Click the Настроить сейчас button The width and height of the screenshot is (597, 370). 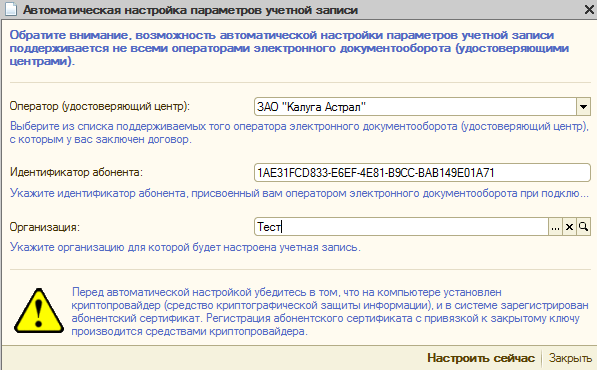tap(481, 358)
